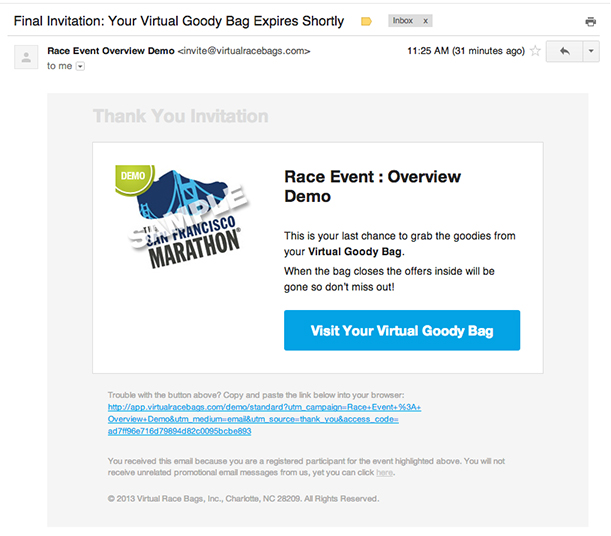Screen dimensions: 611x536
Task: Click the Thank You Invitation header text
Action: click(180, 116)
